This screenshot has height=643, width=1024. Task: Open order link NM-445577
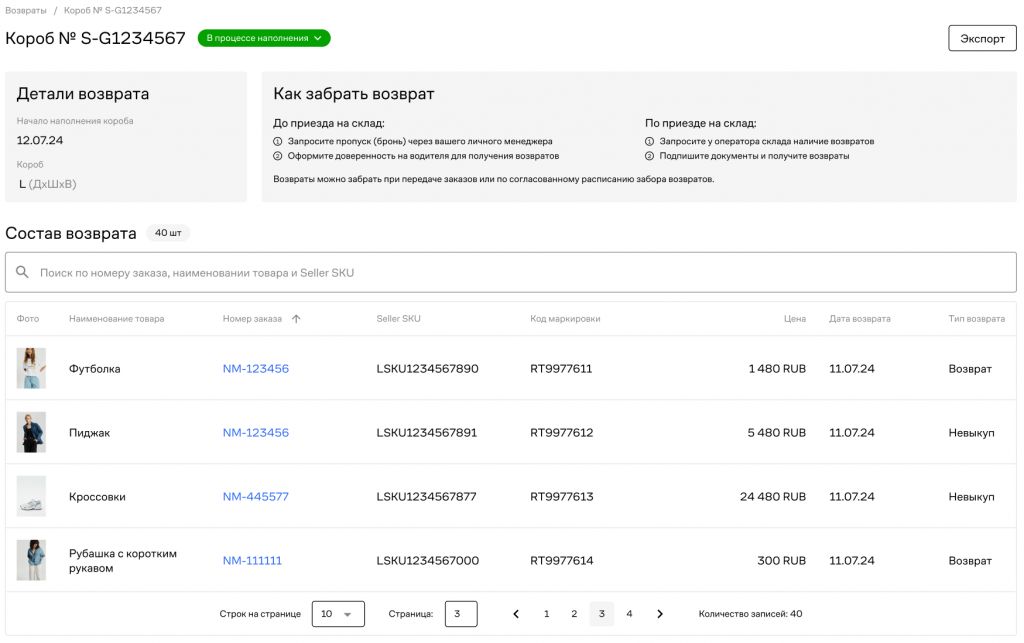(255, 497)
